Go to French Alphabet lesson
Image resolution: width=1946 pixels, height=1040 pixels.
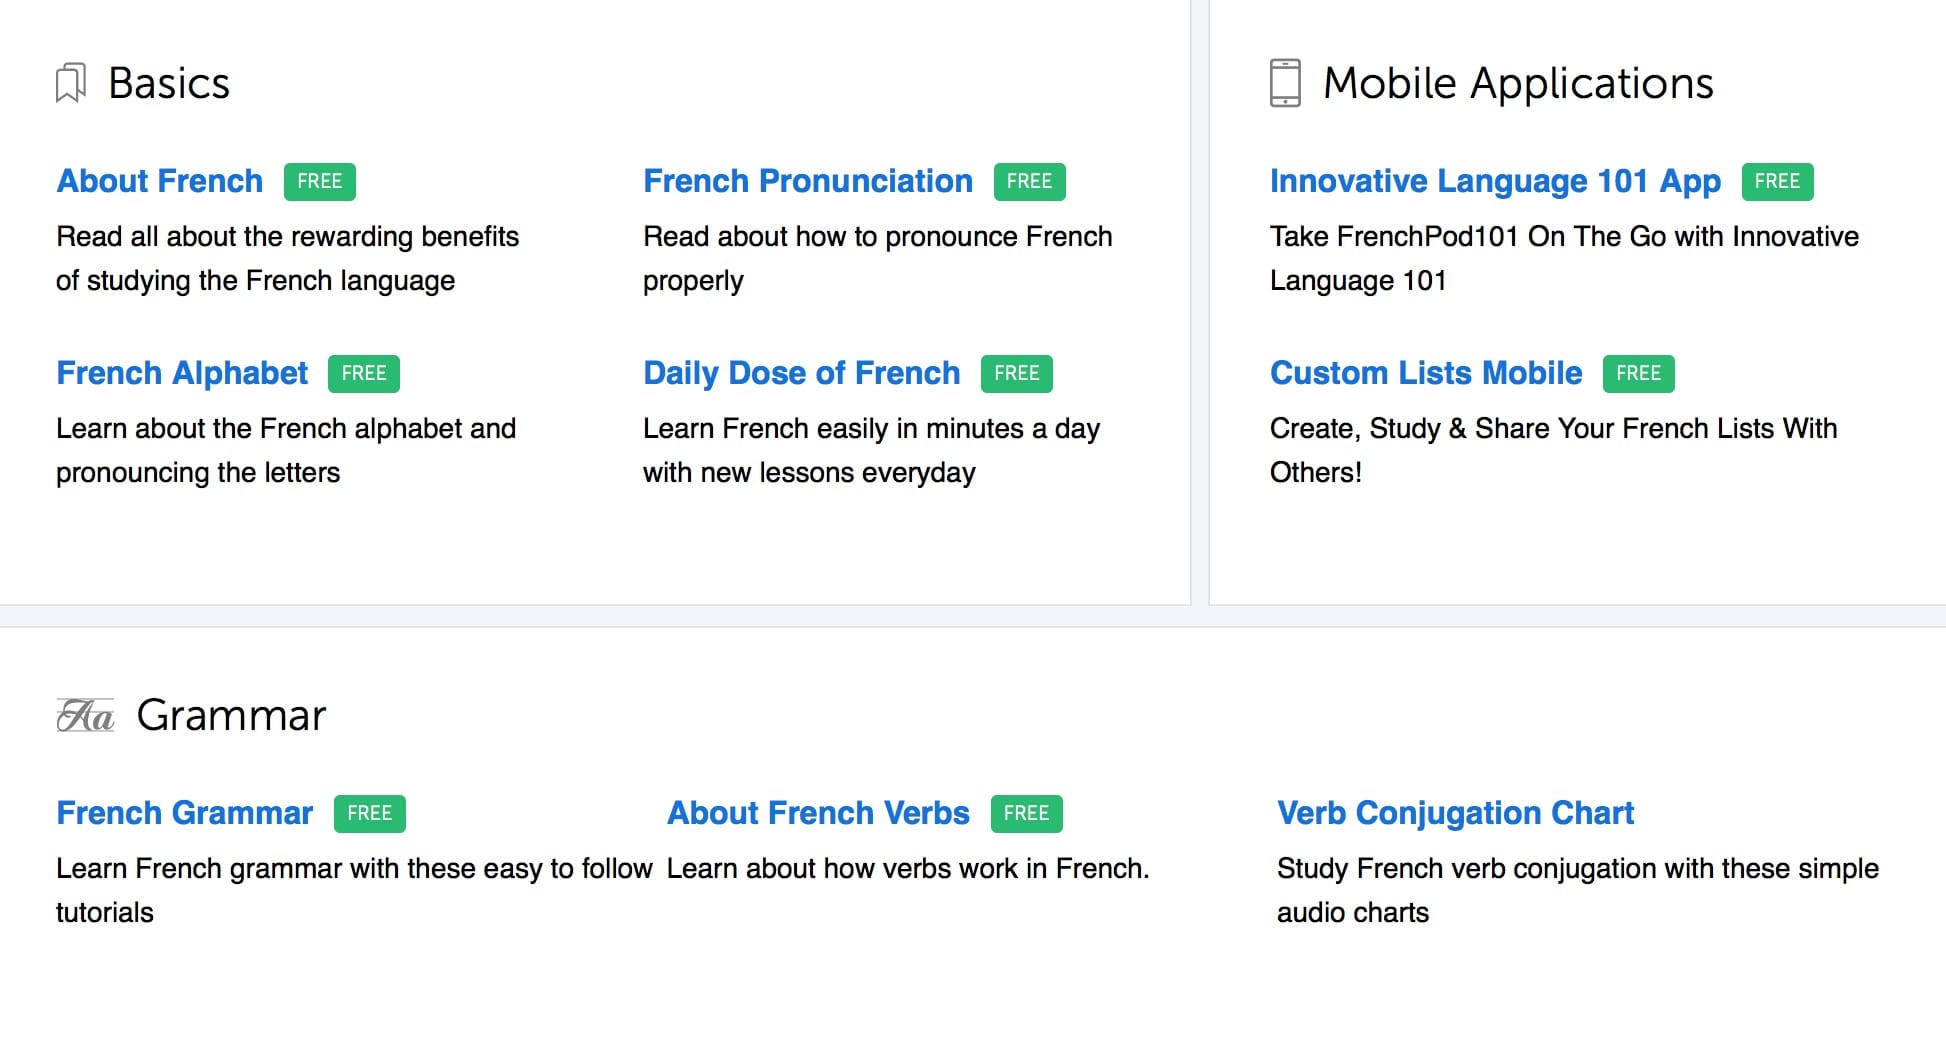(x=182, y=373)
